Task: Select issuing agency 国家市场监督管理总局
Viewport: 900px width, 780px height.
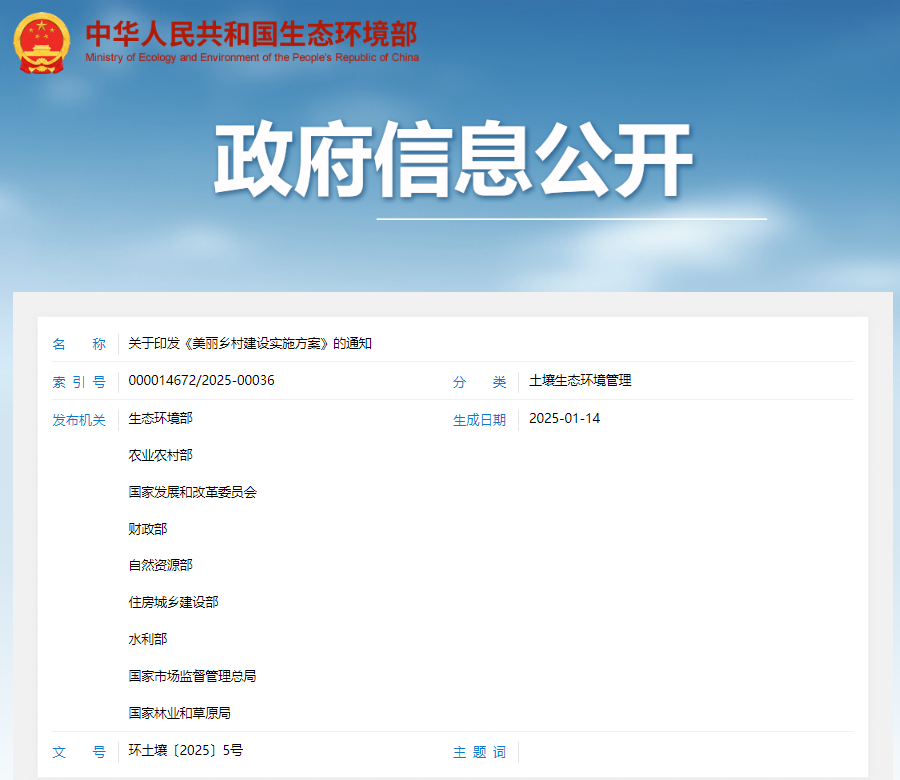Action: click(x=193, y=676)
